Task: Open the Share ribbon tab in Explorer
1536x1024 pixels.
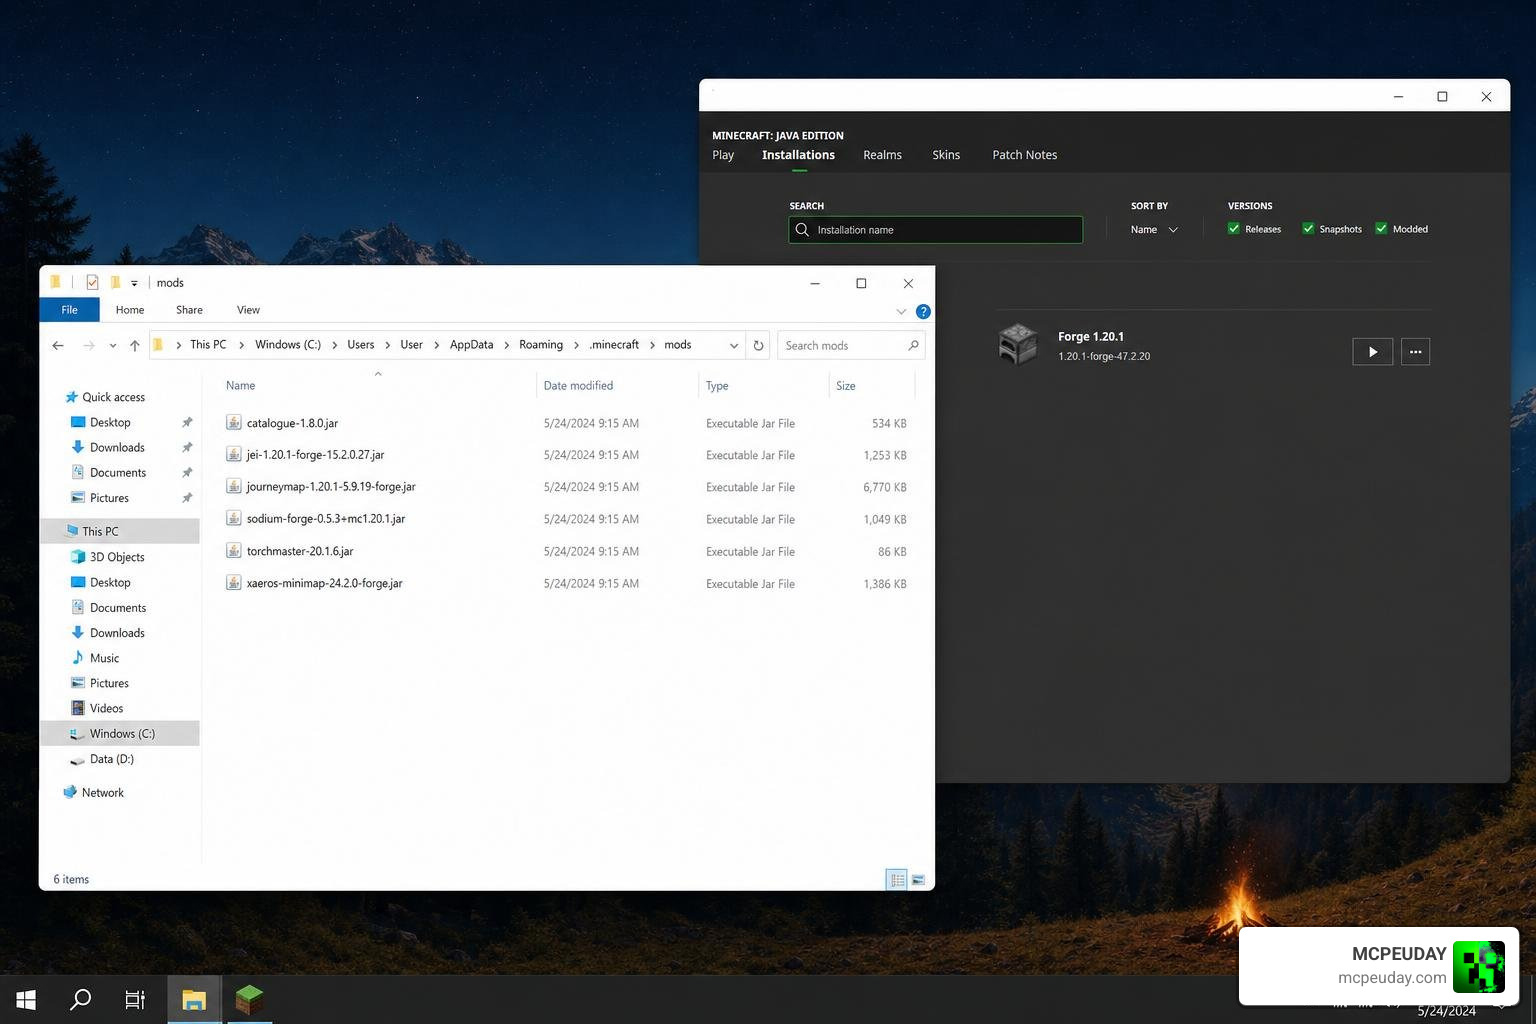Action: 189,310
